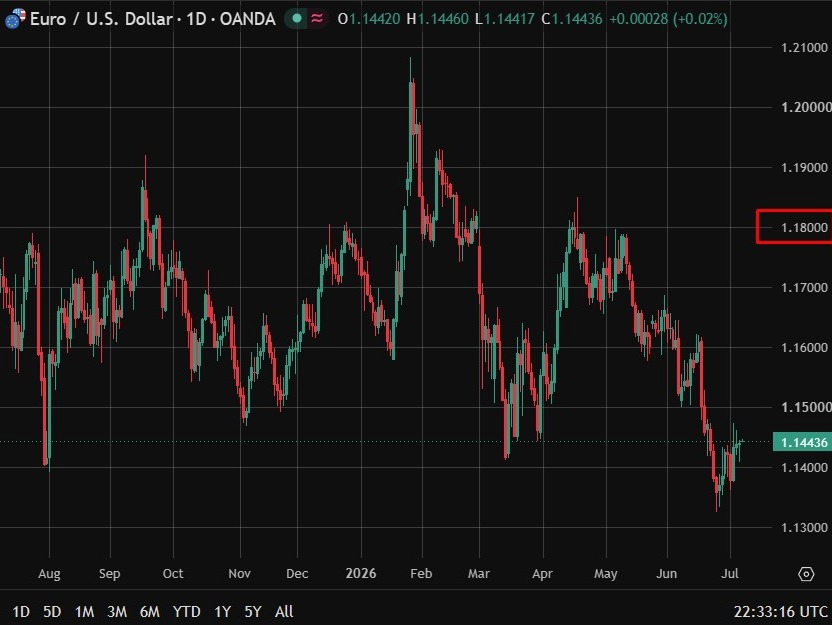Click the low value L1.14417
The image size is (832, 625).
point(505,19)
